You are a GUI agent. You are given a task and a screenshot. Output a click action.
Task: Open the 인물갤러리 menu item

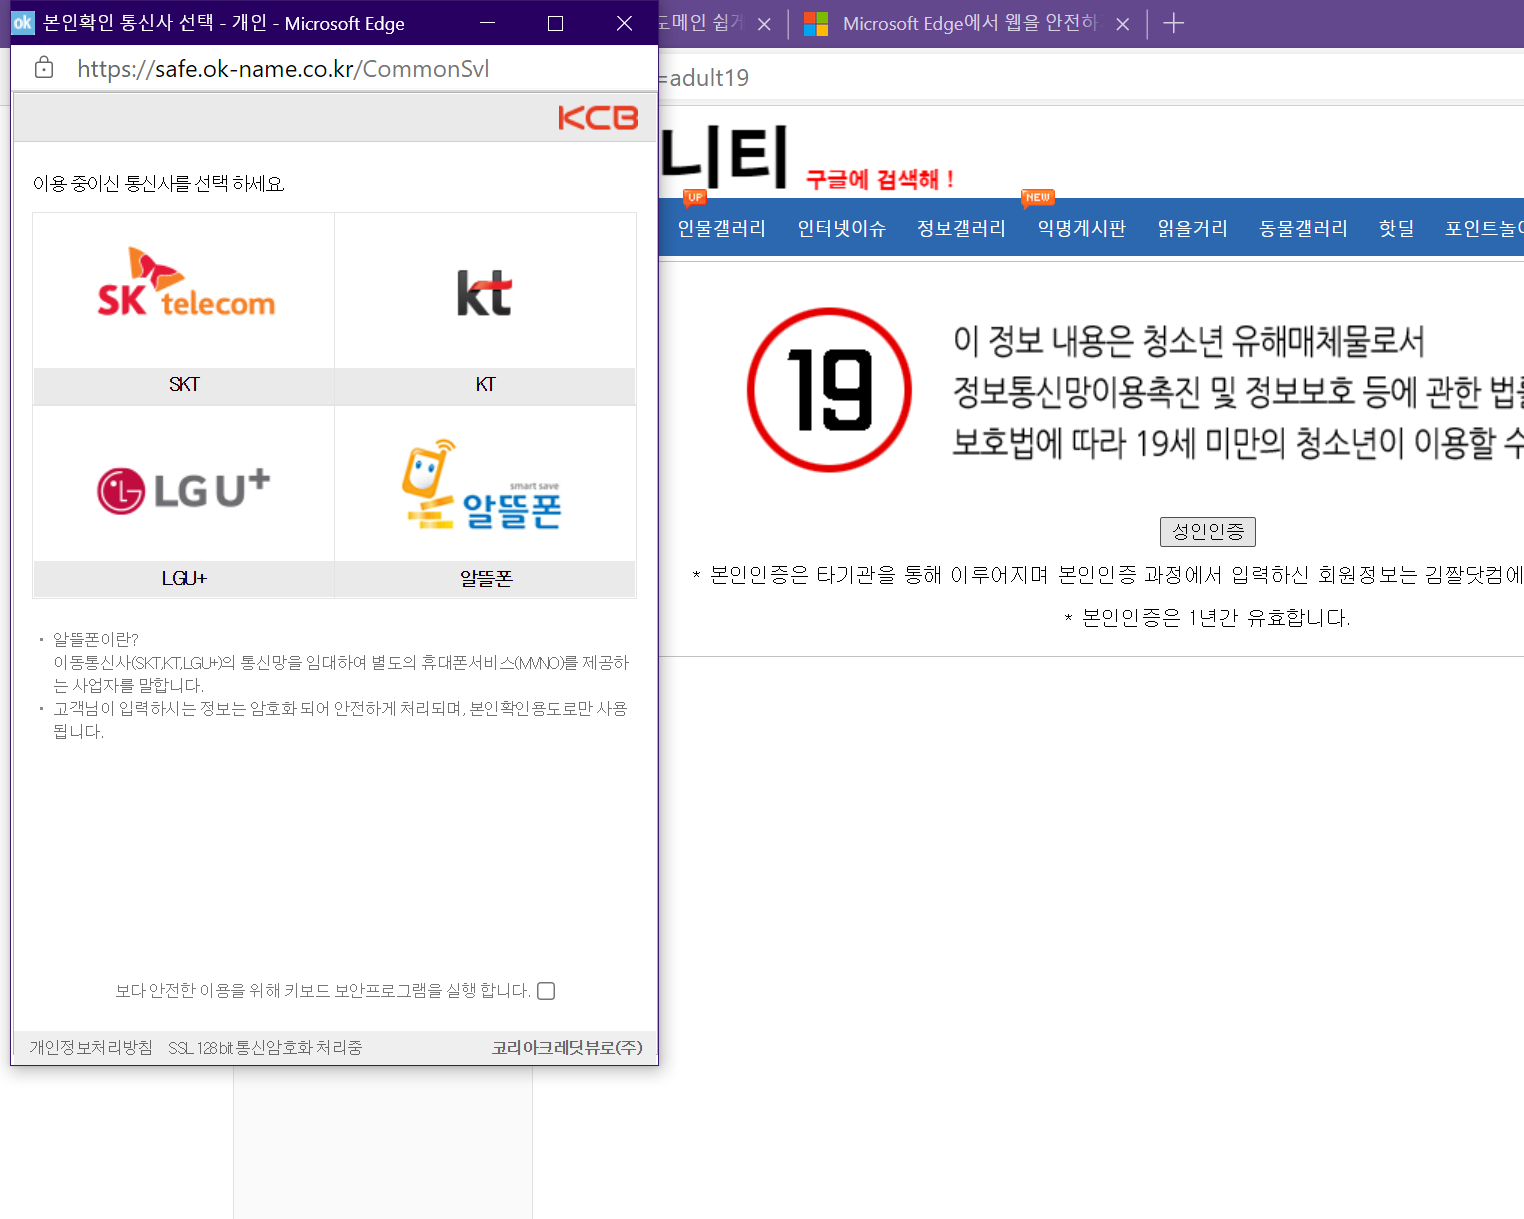pyautogui.click(x=722, y=229)
